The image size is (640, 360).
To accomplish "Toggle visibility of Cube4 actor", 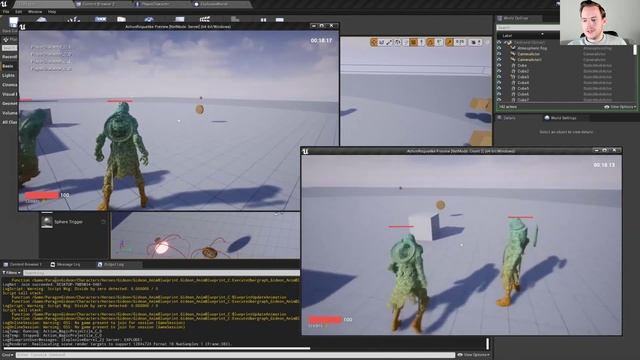I will coord(499,82).
